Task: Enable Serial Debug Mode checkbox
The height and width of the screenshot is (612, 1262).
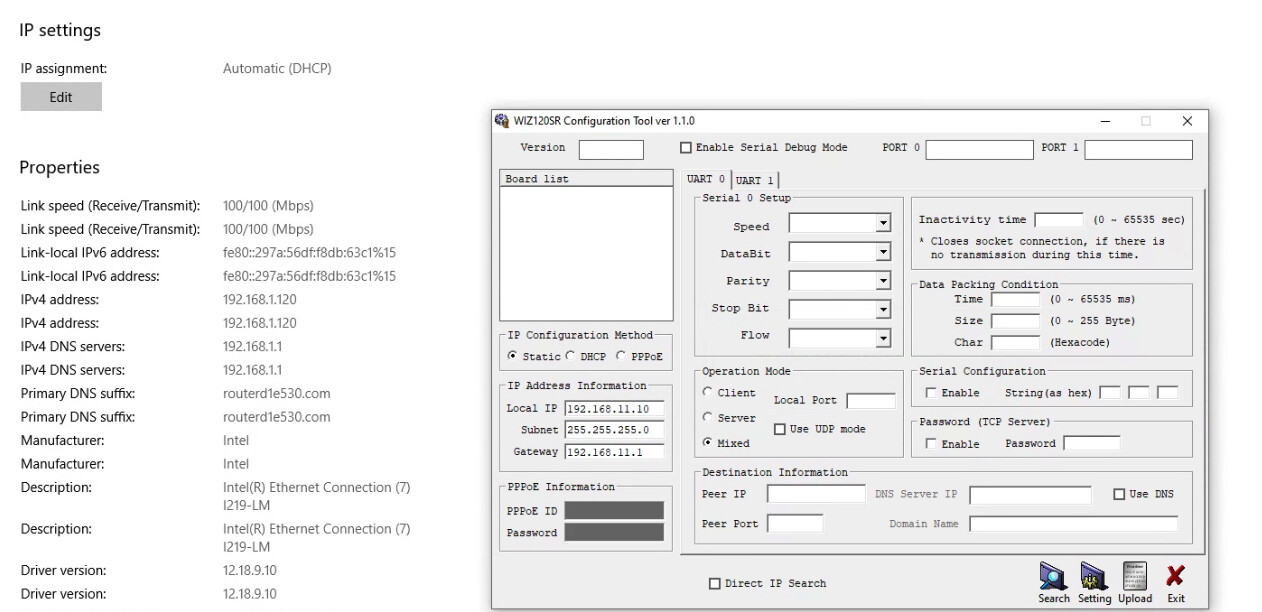Action: click(686, 148)
